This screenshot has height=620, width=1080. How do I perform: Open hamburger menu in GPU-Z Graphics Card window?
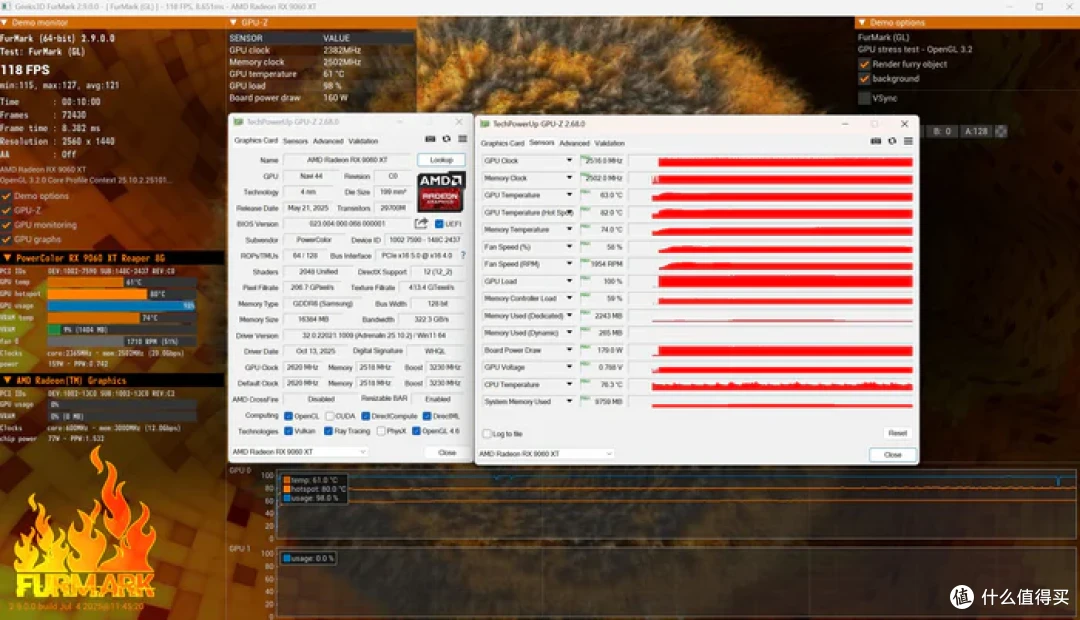tap(462, 139)
